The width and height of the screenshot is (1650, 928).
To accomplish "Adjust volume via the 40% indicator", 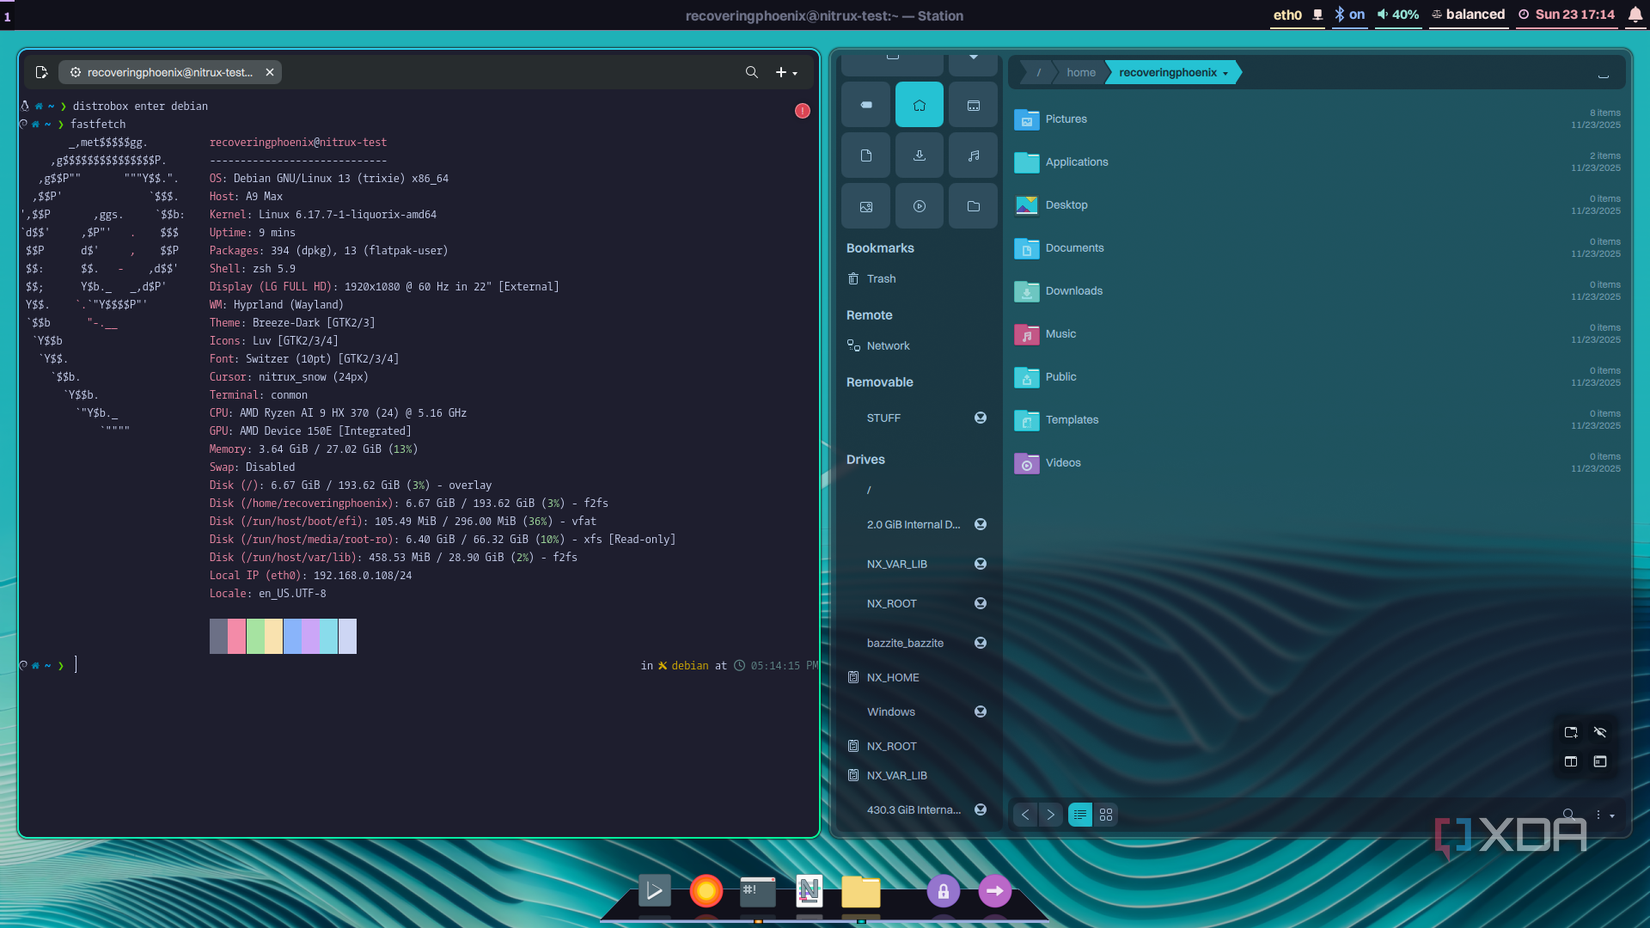I will (x=1397, y=15).
